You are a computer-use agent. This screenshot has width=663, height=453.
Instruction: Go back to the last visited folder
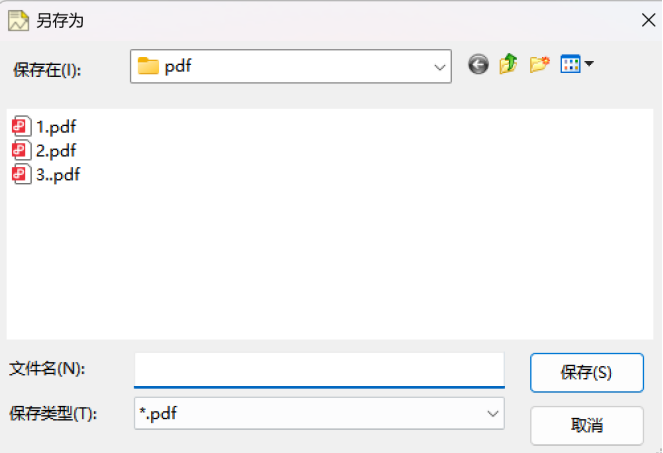click(478, 65)
